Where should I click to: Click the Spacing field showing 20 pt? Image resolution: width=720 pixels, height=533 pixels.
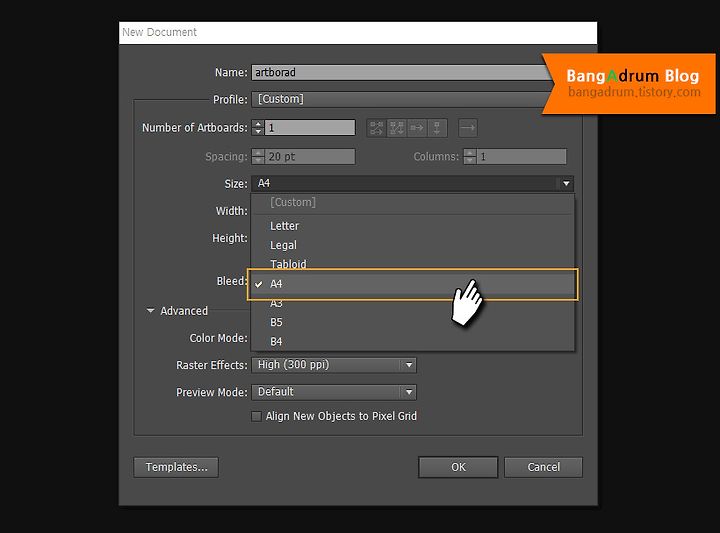[310, 157]
